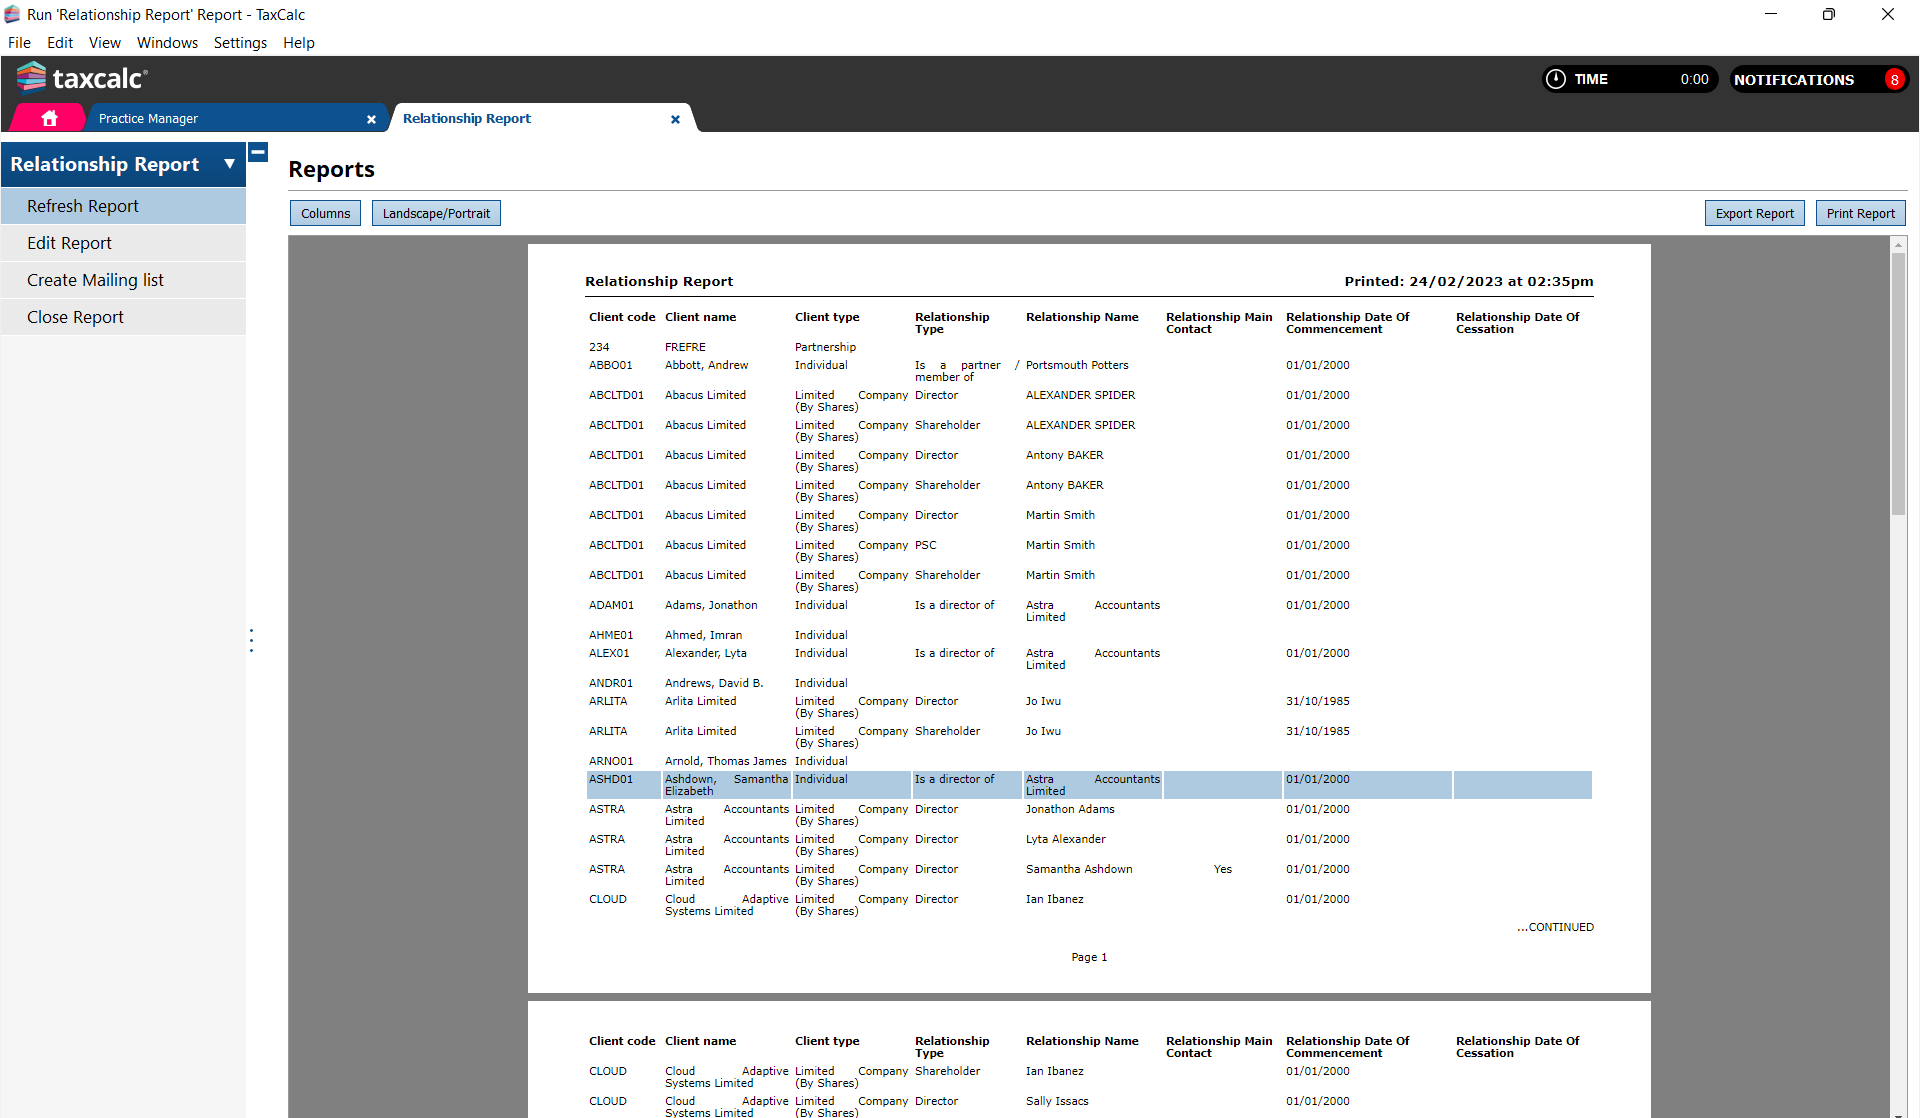1920x1118 pixels.
Task: Open the Settings menu
Action: (240, 43)
